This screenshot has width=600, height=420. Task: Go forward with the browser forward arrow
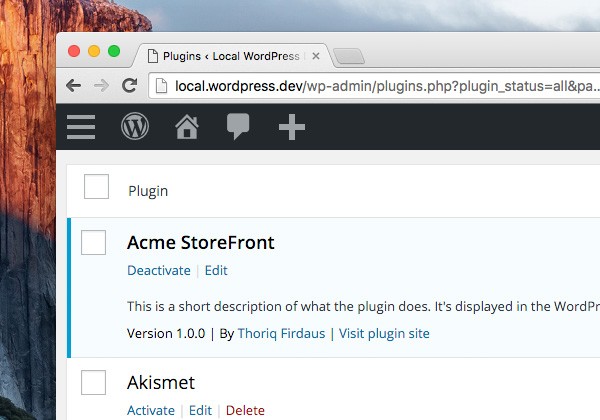tap(101, 85)
